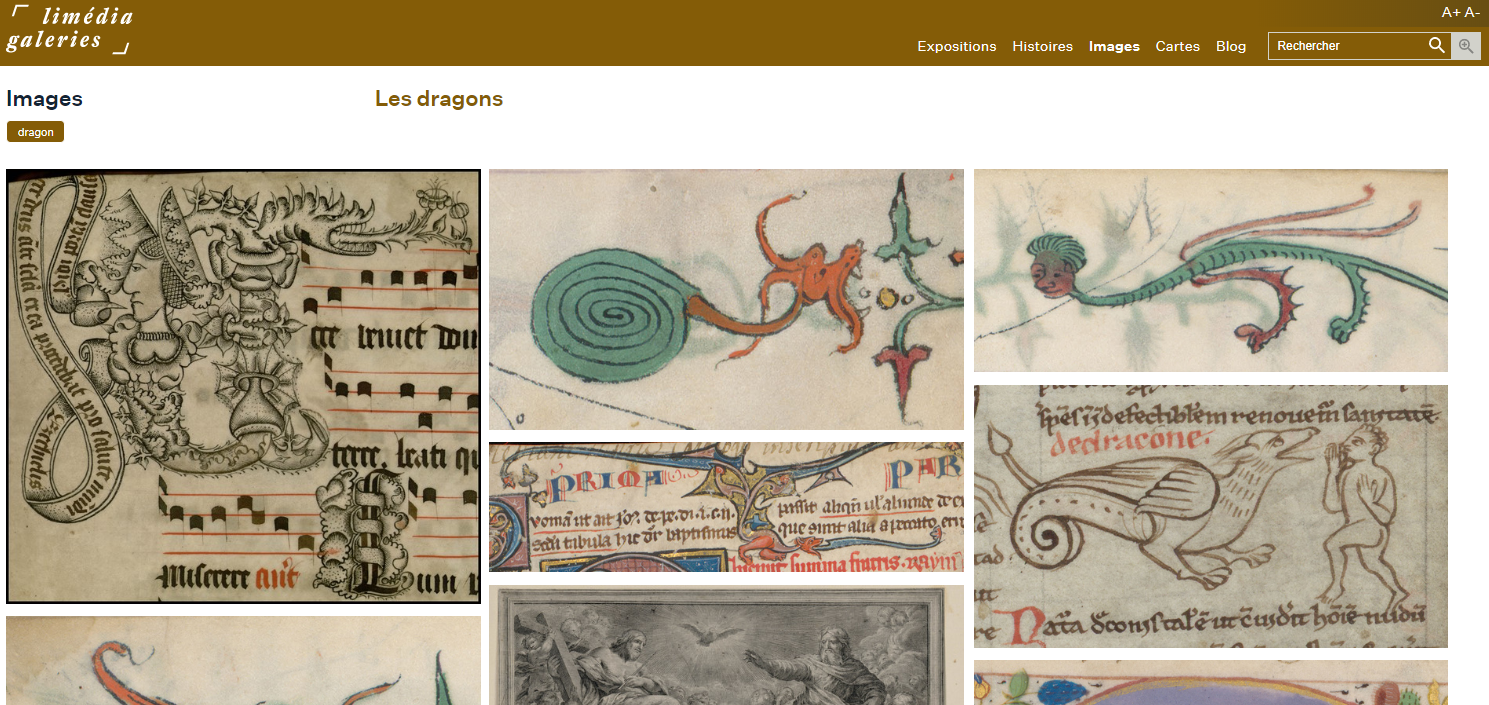Open the green-haired human-headed dragon image
The image size is (1489, 705).
point(1211,270)
